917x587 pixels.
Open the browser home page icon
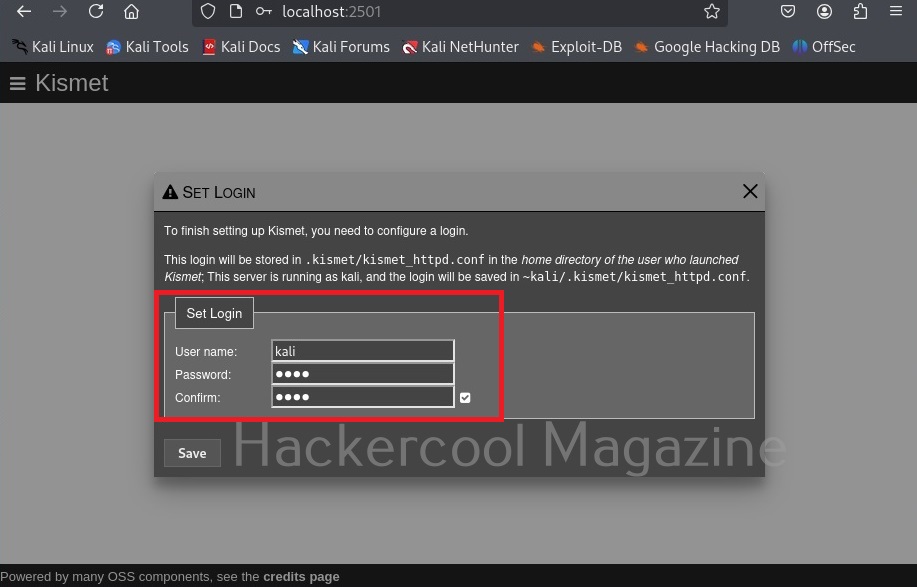[132, 11]
